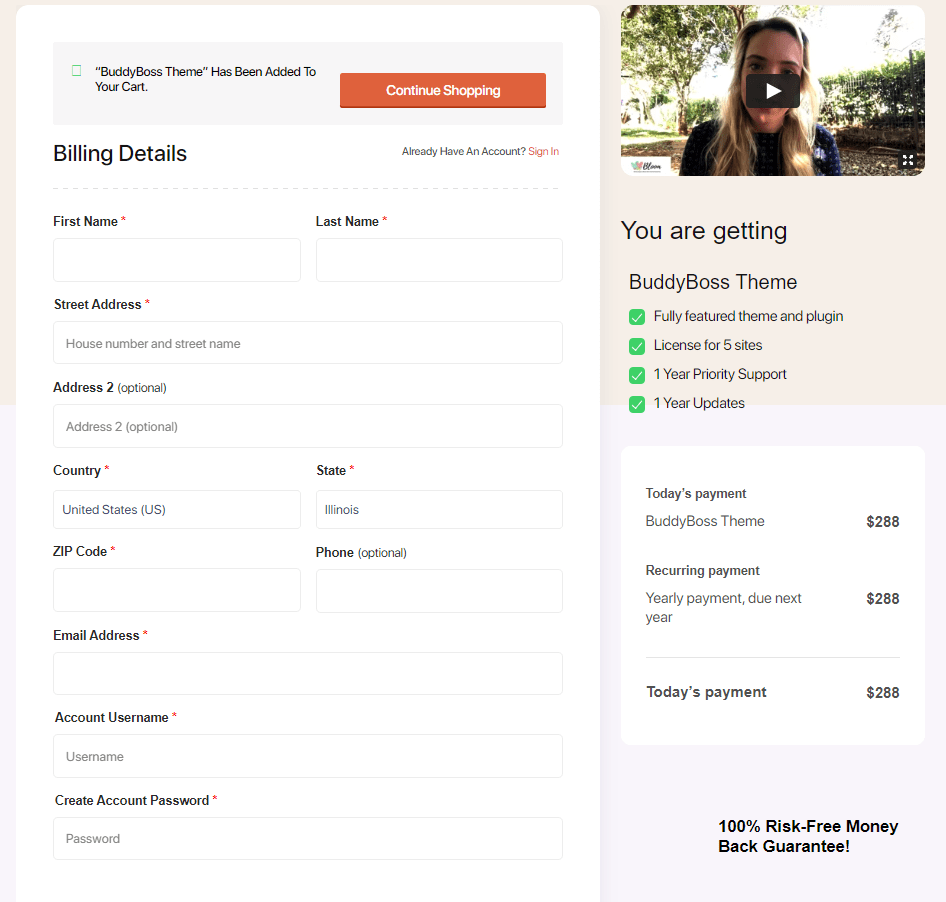Click the check icon beside Fully featured theme
The width and height of the screenshot is (946, 902).
tap(637, 317)
